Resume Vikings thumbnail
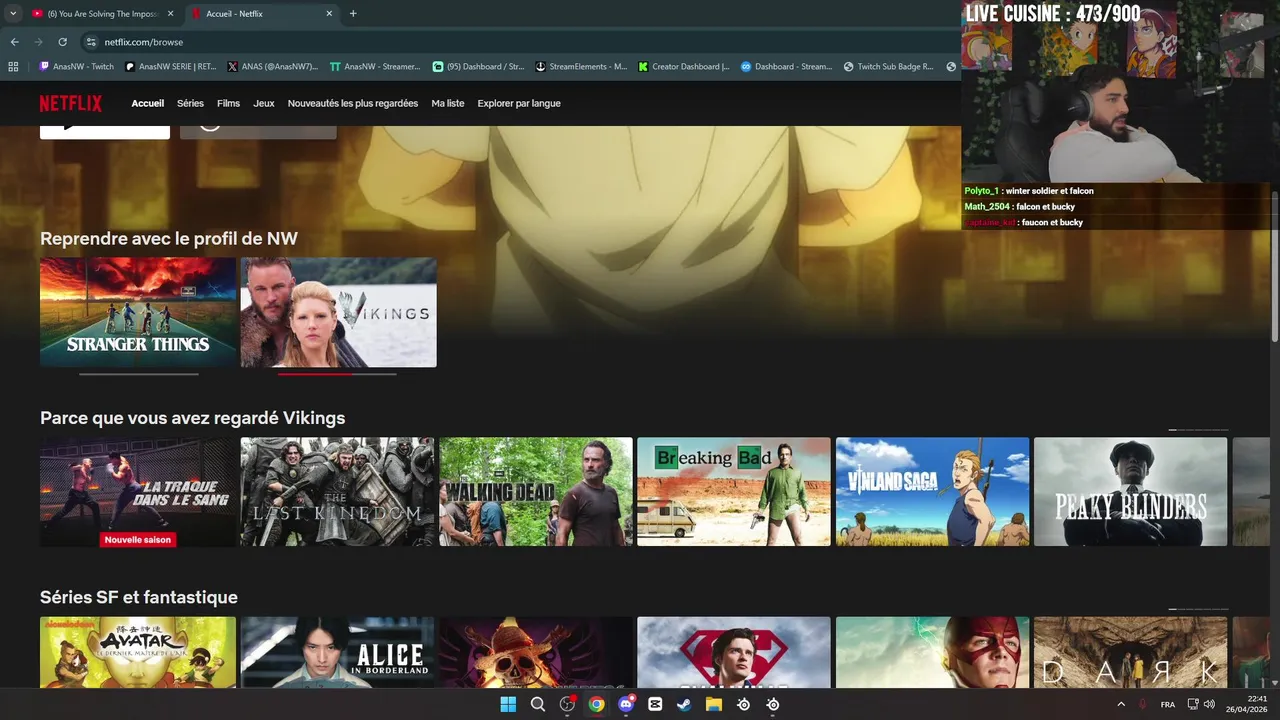Viewport: 1280px width, 720px height. pyautogui.click(x=338, y=312)
